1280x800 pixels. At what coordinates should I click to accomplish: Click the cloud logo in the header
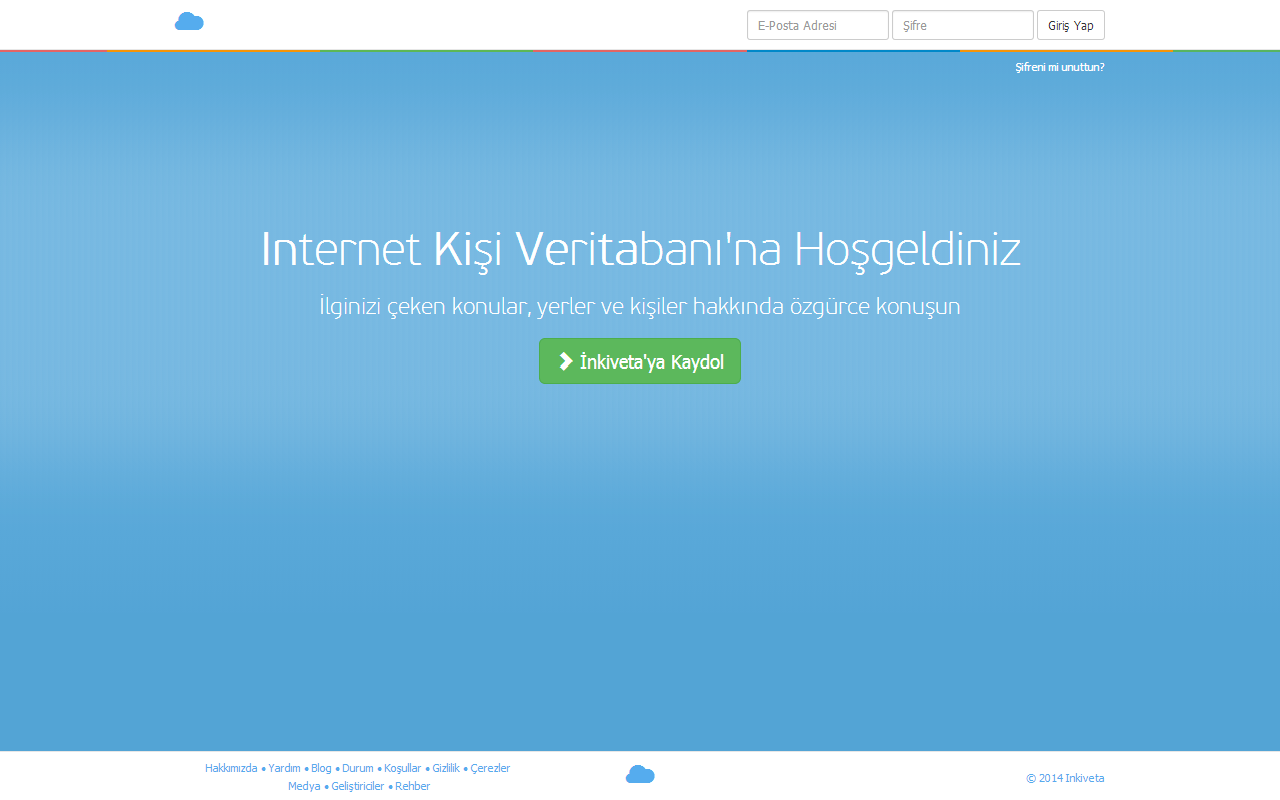(x=189, y=22)
